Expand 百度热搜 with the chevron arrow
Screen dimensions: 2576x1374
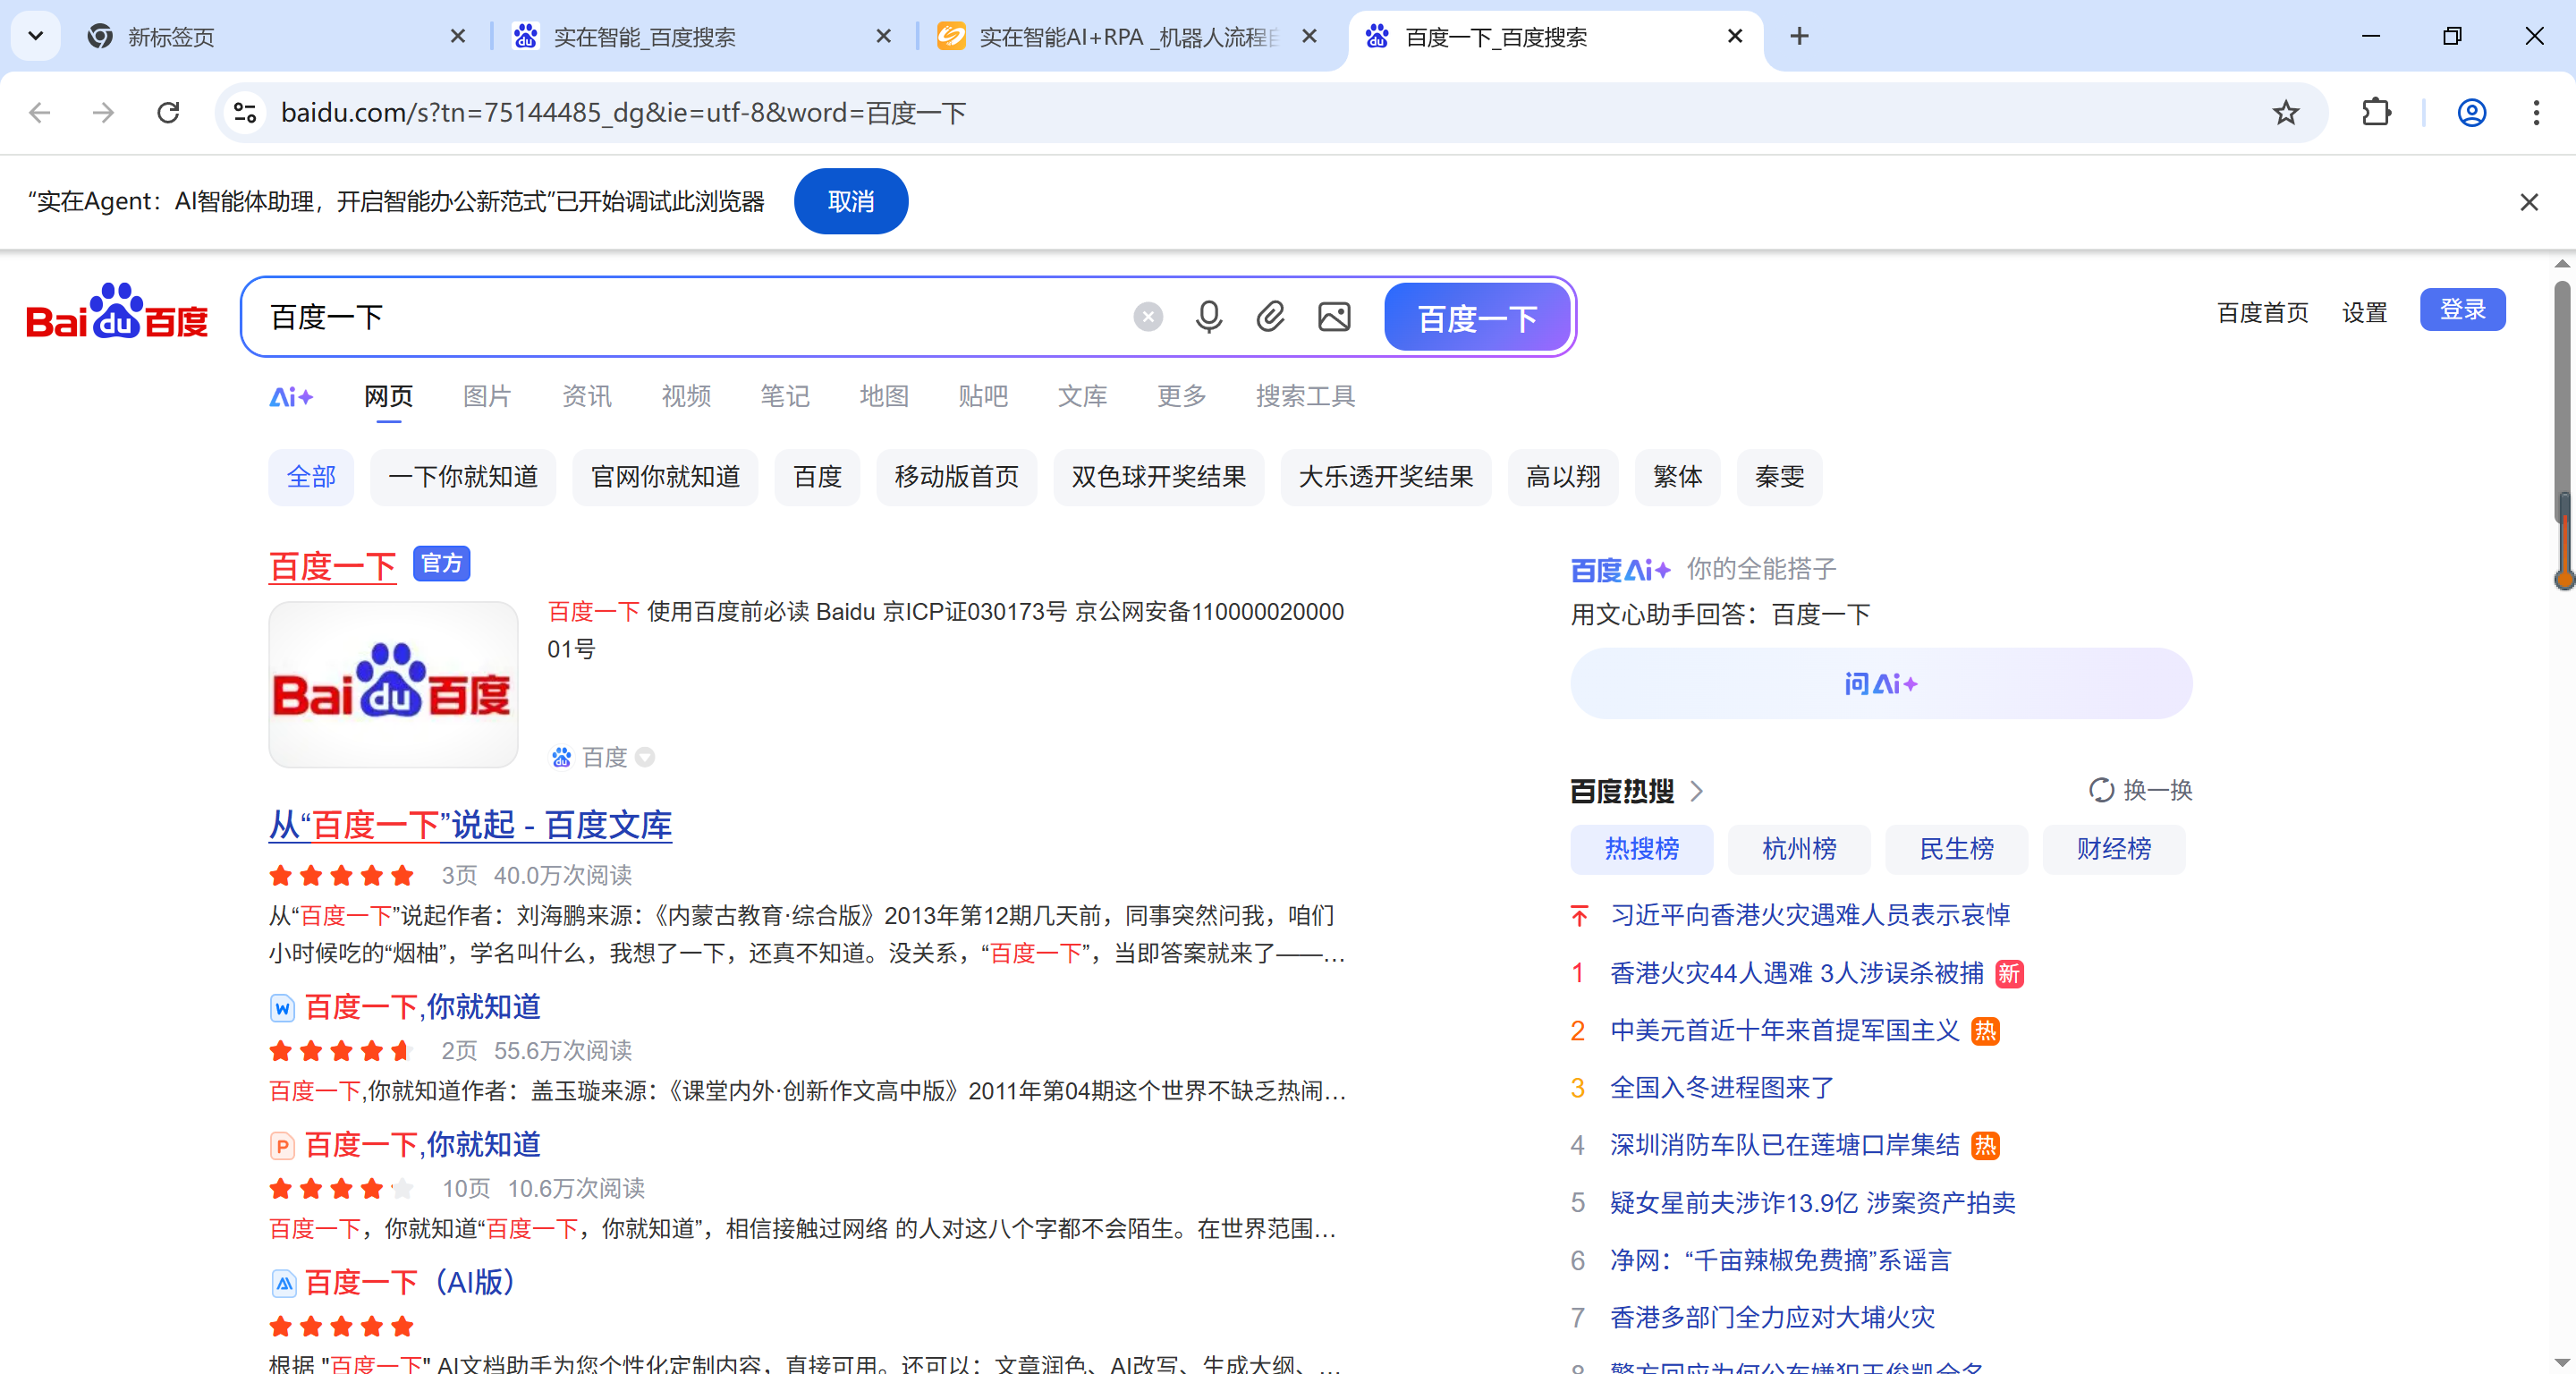coord(1697,791)
